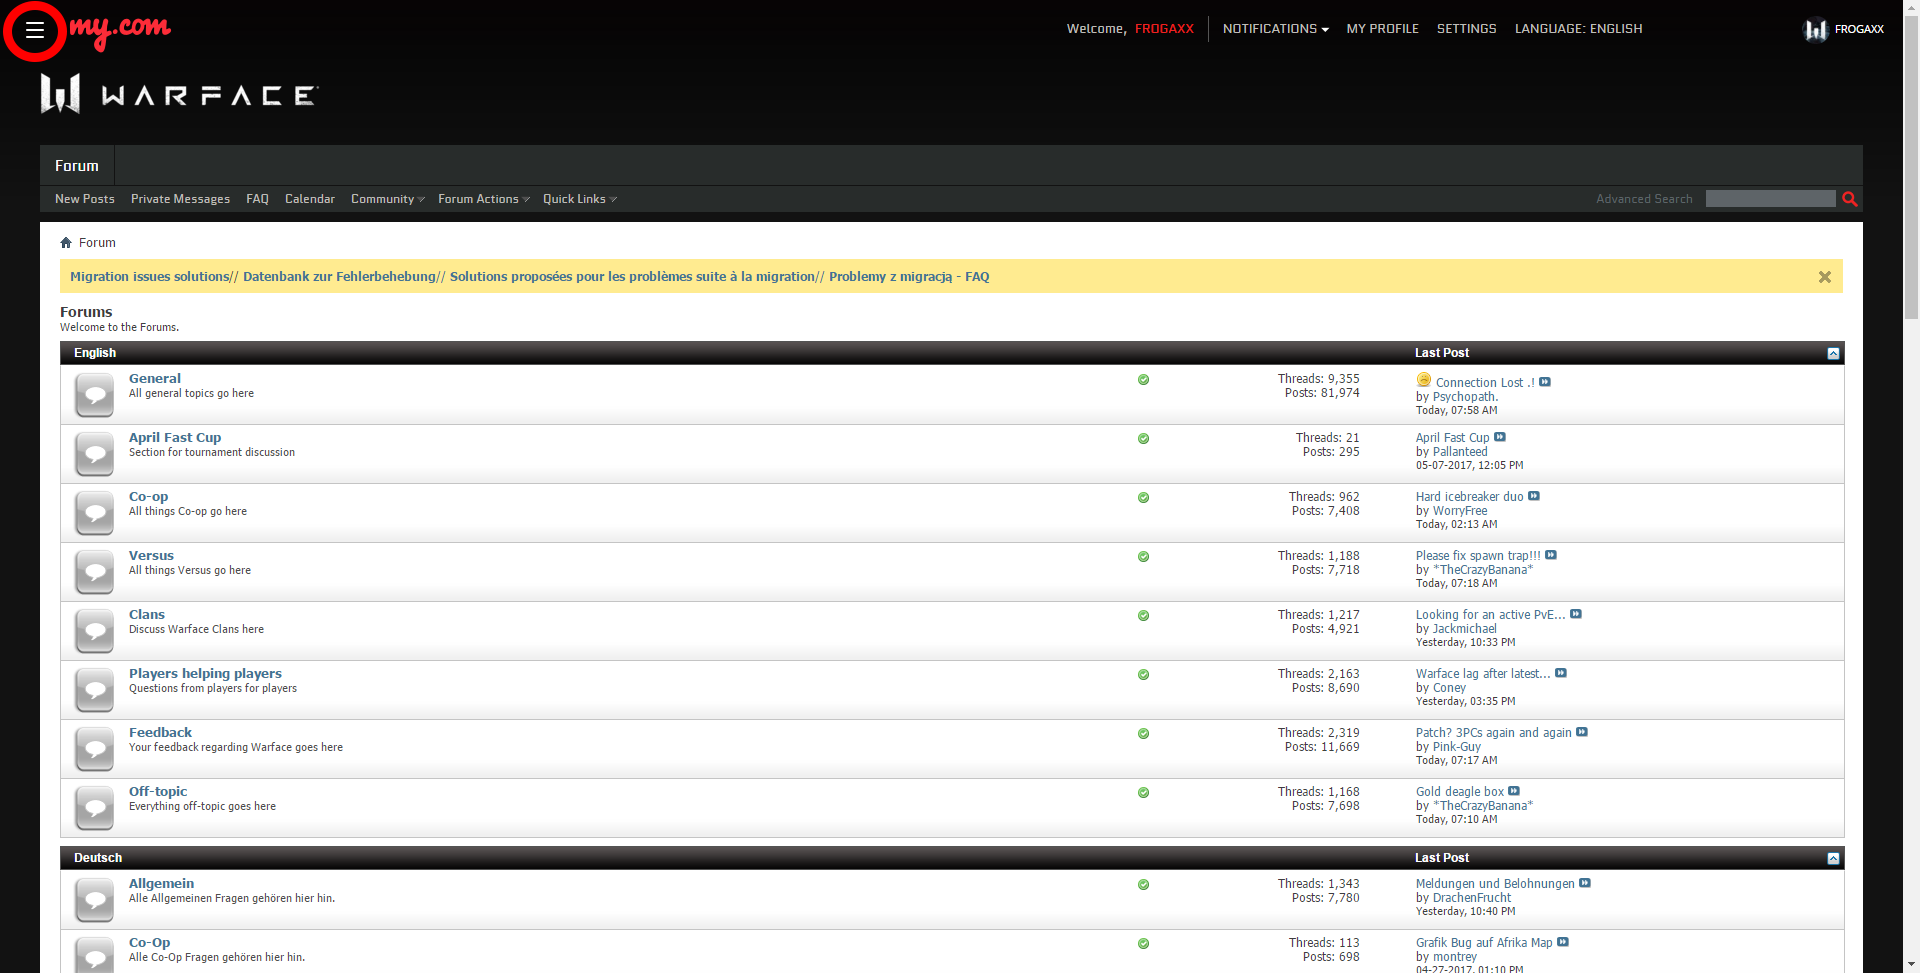Screen dimensions: 1920x973
Task: Click the English Co-op forum bubble icon
Action: [95, 513]
